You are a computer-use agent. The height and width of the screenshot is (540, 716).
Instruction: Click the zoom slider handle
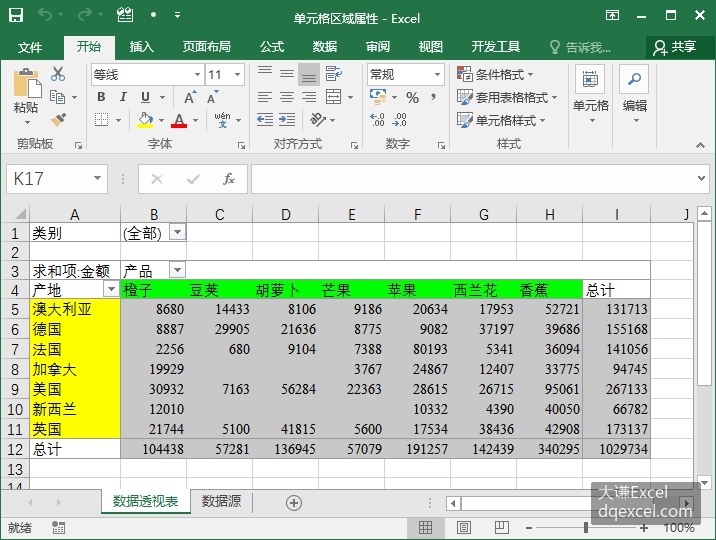(x=586, y=528)
